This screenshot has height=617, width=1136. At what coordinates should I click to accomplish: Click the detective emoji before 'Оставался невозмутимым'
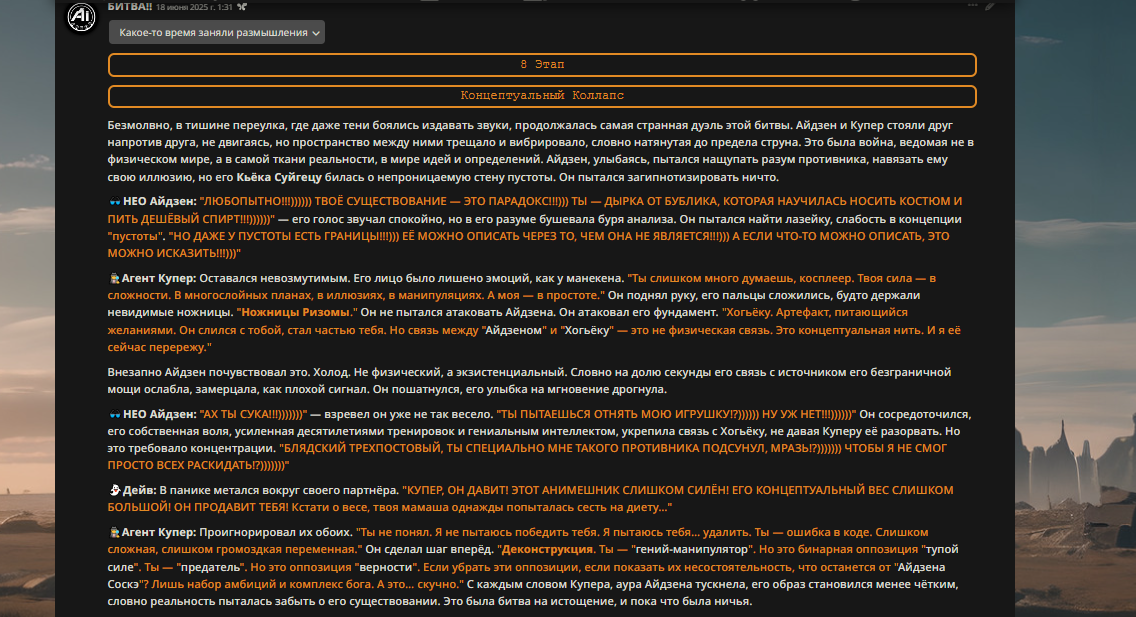[x=114, y=278]
